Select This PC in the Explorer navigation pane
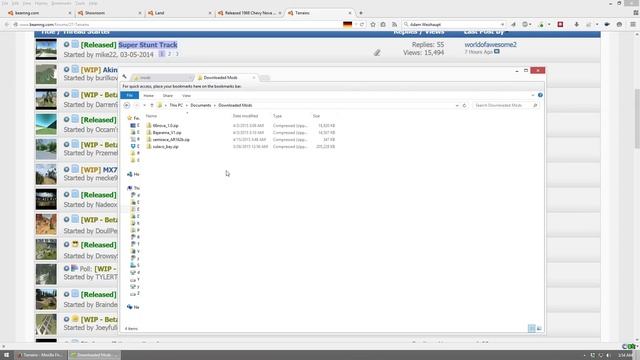This screenshot has height=360, width=640. [x=133, y=188]
